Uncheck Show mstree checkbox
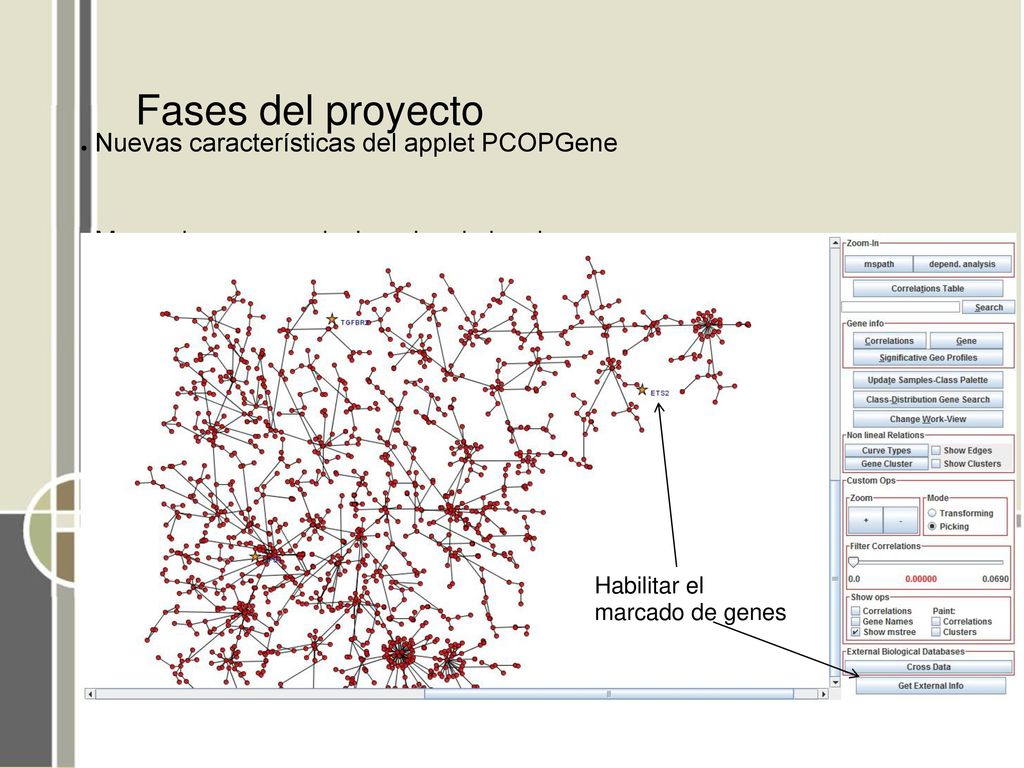1024x768 pixels. tap(856, 632)
